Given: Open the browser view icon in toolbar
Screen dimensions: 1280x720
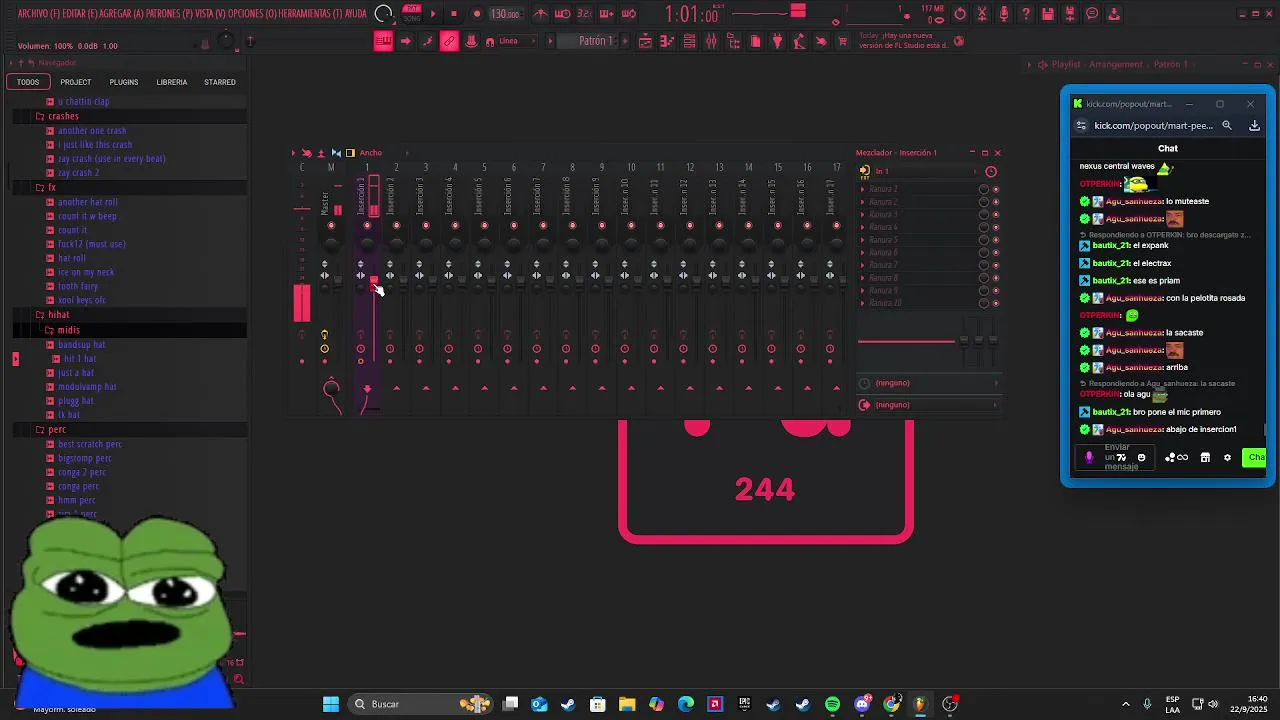Looking at the screenshot, I should coord(733,41).
